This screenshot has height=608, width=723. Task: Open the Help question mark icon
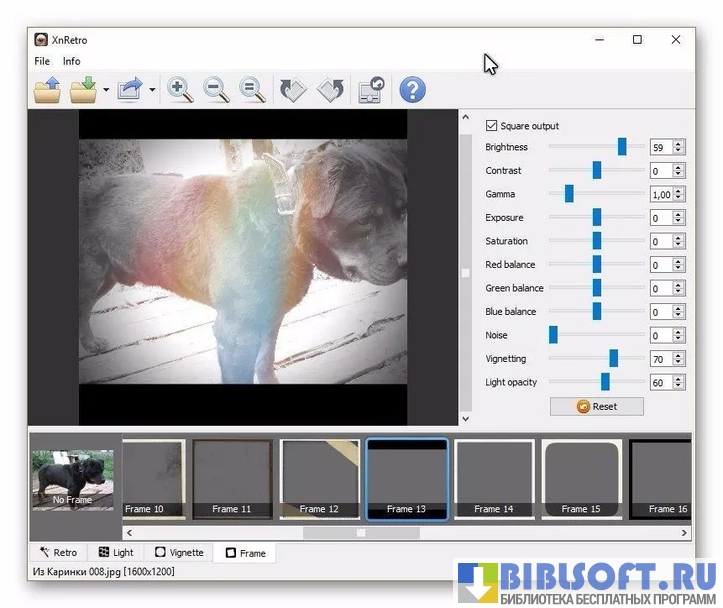coord(412,90)
